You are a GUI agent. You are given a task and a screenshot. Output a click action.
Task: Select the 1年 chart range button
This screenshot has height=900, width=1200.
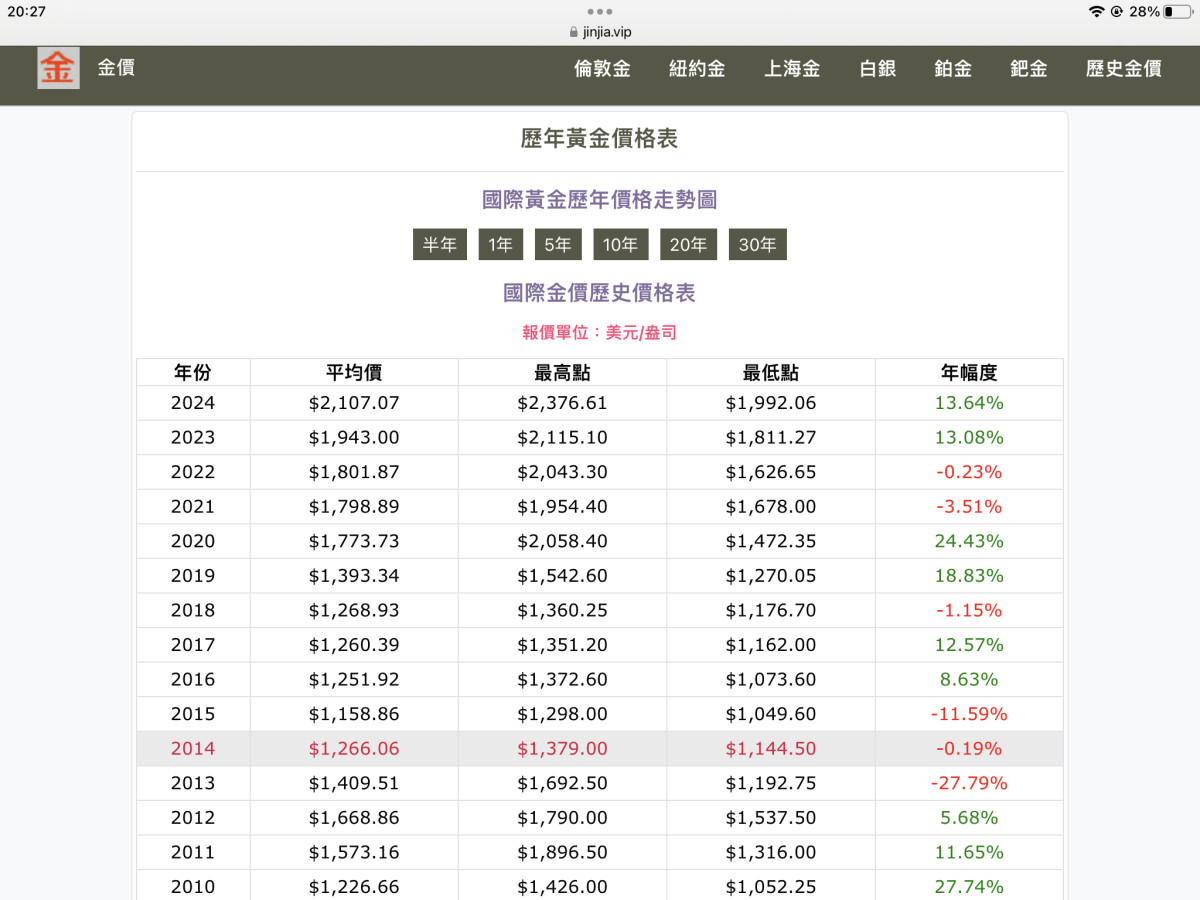(x=501, y=245)
